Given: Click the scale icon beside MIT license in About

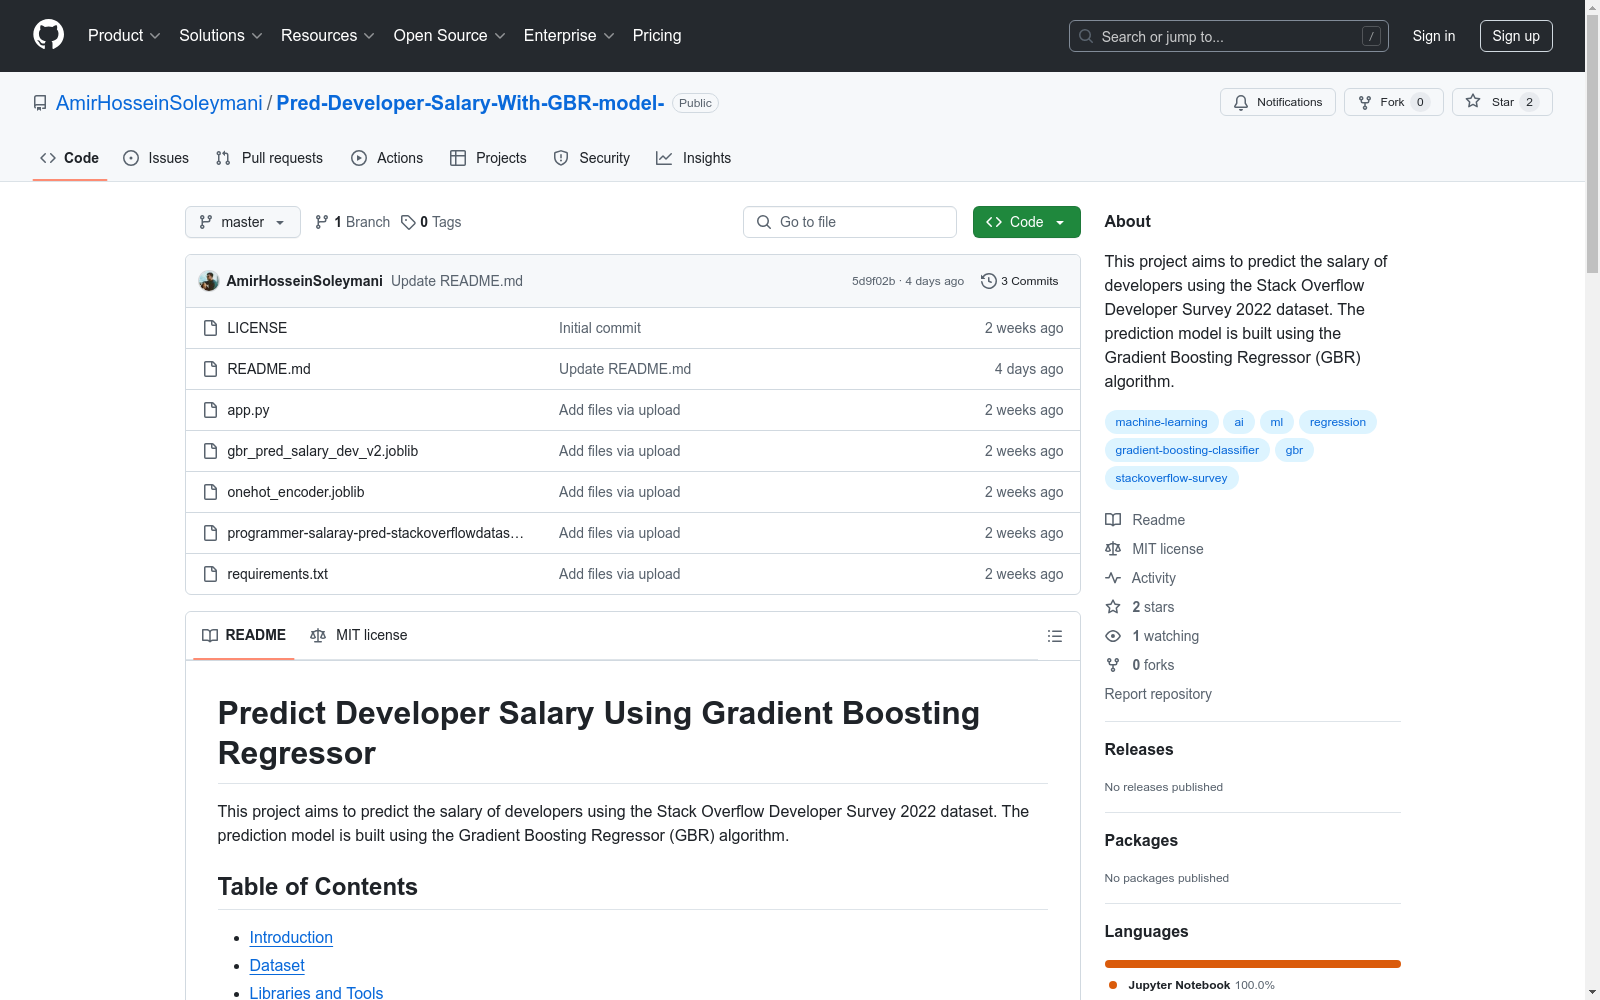Looking at the screenshot, I should coord(1113,549).
